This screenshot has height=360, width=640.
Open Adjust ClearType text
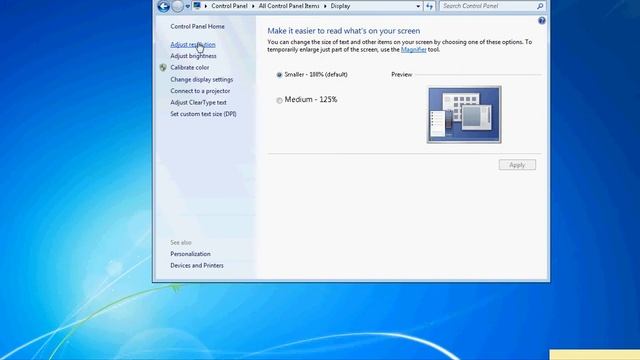(198, 102)
